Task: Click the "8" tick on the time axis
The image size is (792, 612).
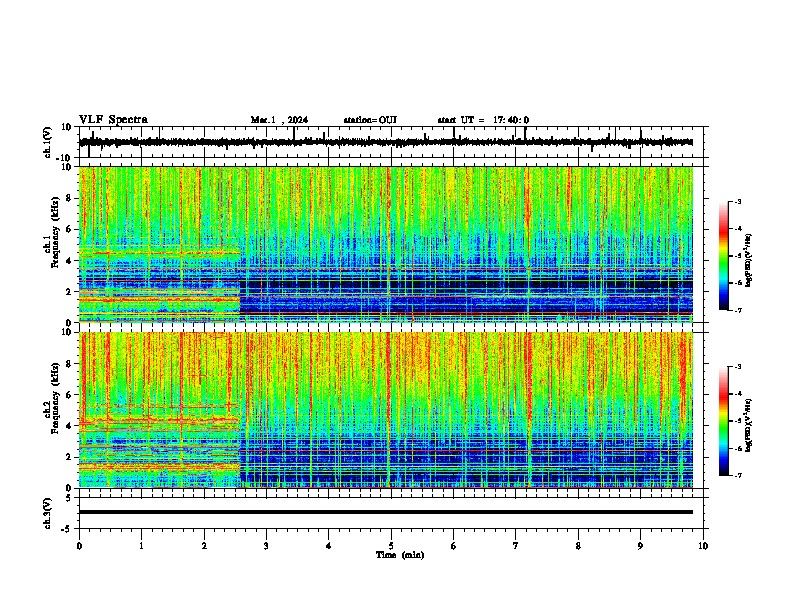Action: coord(578,546)
